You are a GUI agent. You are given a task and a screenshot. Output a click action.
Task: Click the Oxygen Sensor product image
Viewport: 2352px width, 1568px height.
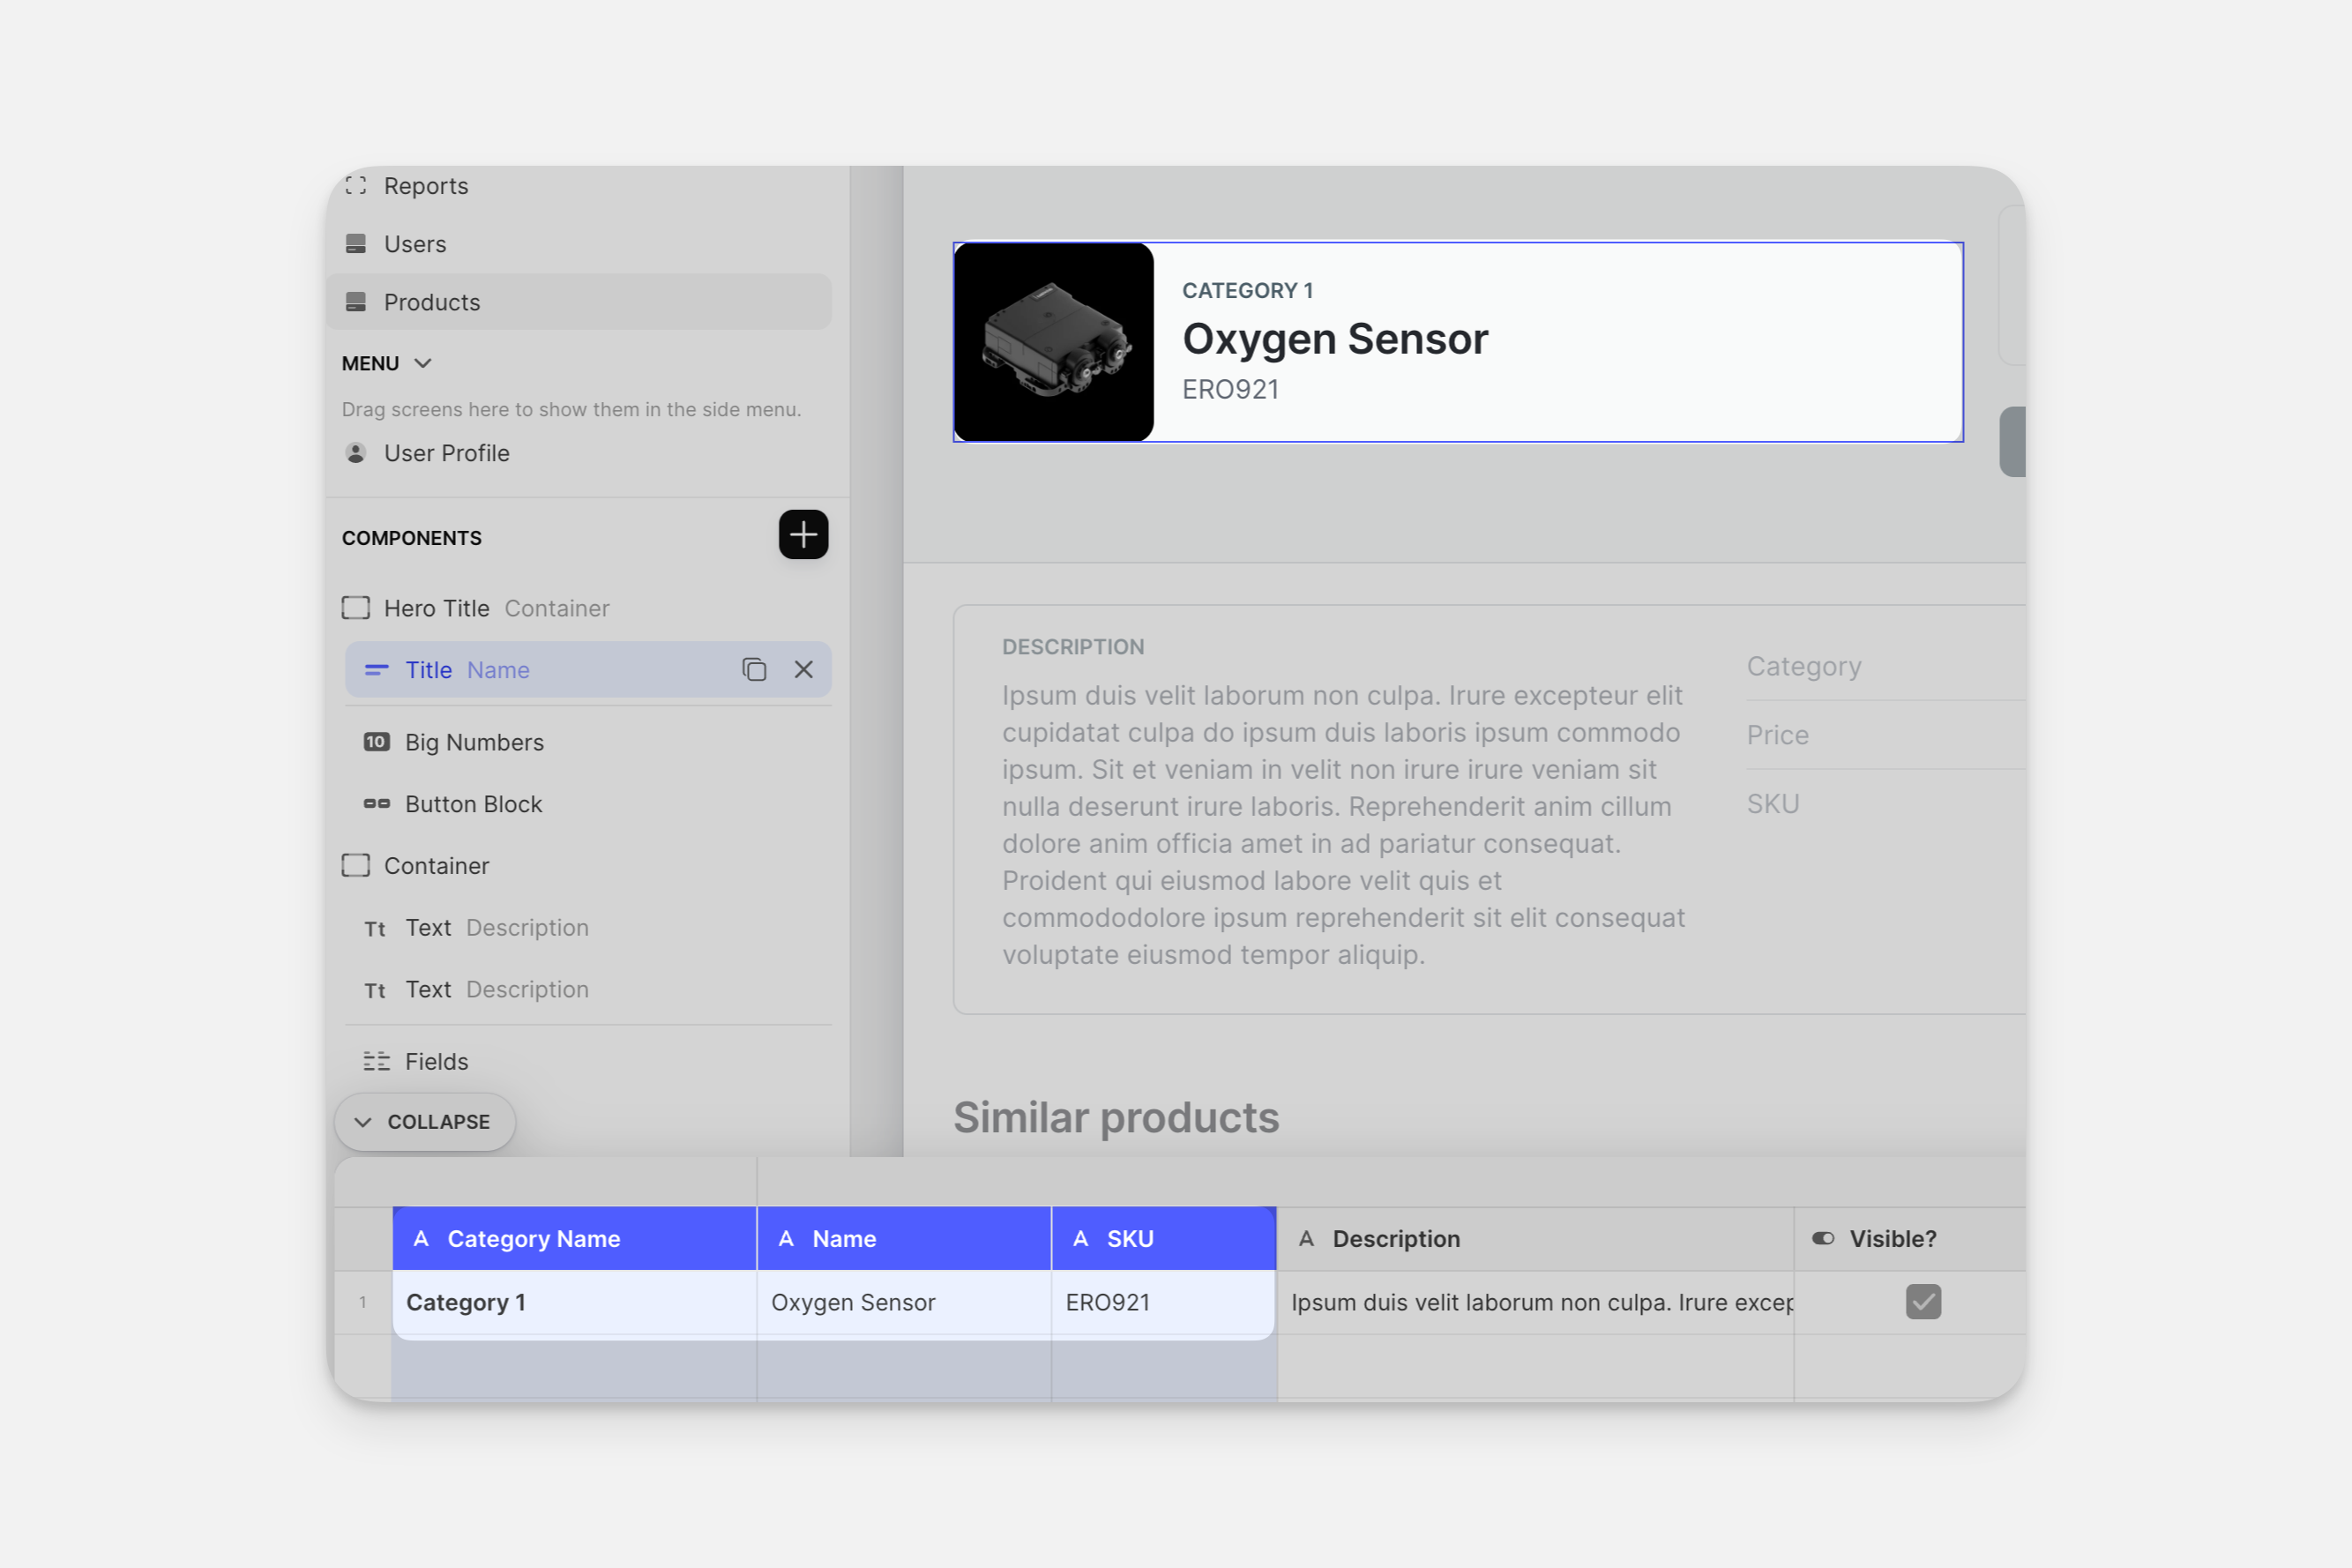tap(1054, 342)
